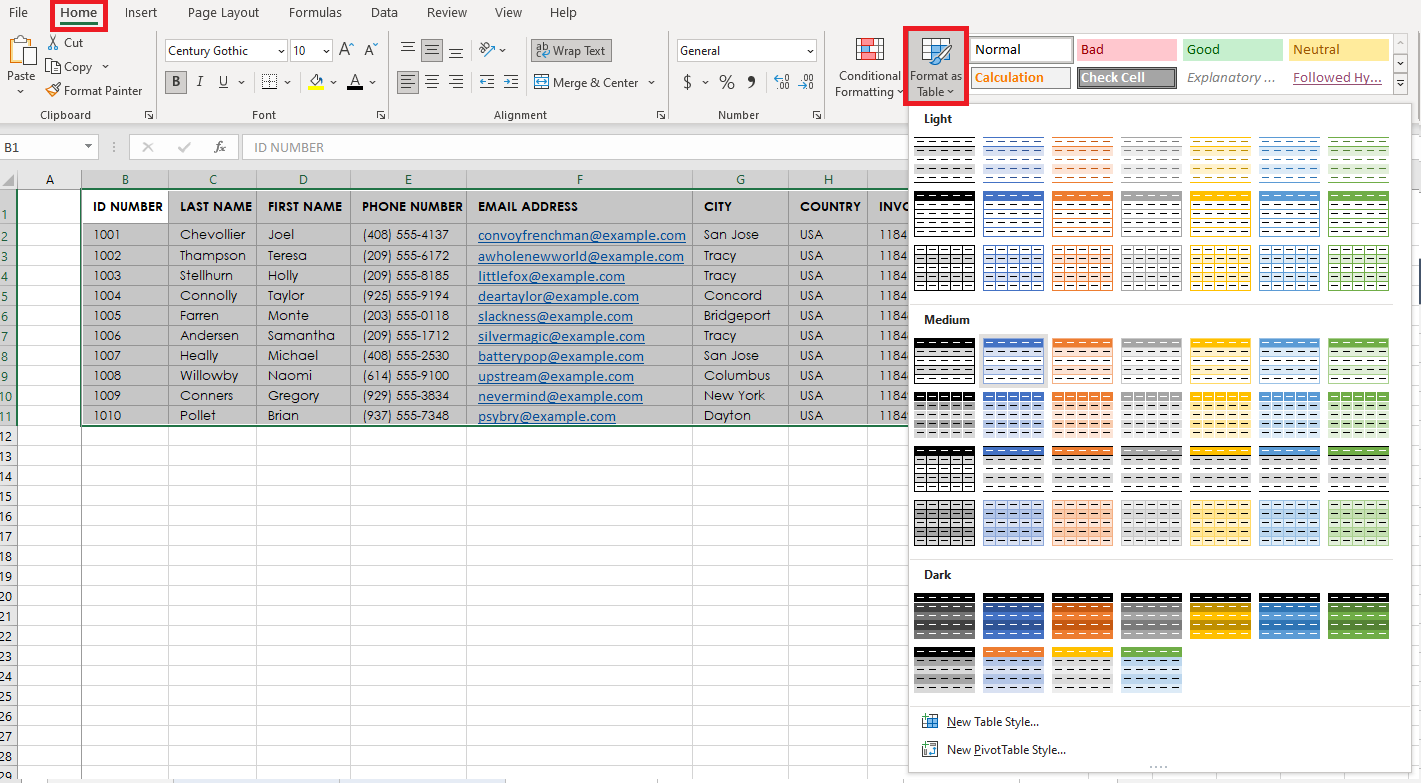Toggle Bold formatting
1421x783 pixels.
click(177, 83)
